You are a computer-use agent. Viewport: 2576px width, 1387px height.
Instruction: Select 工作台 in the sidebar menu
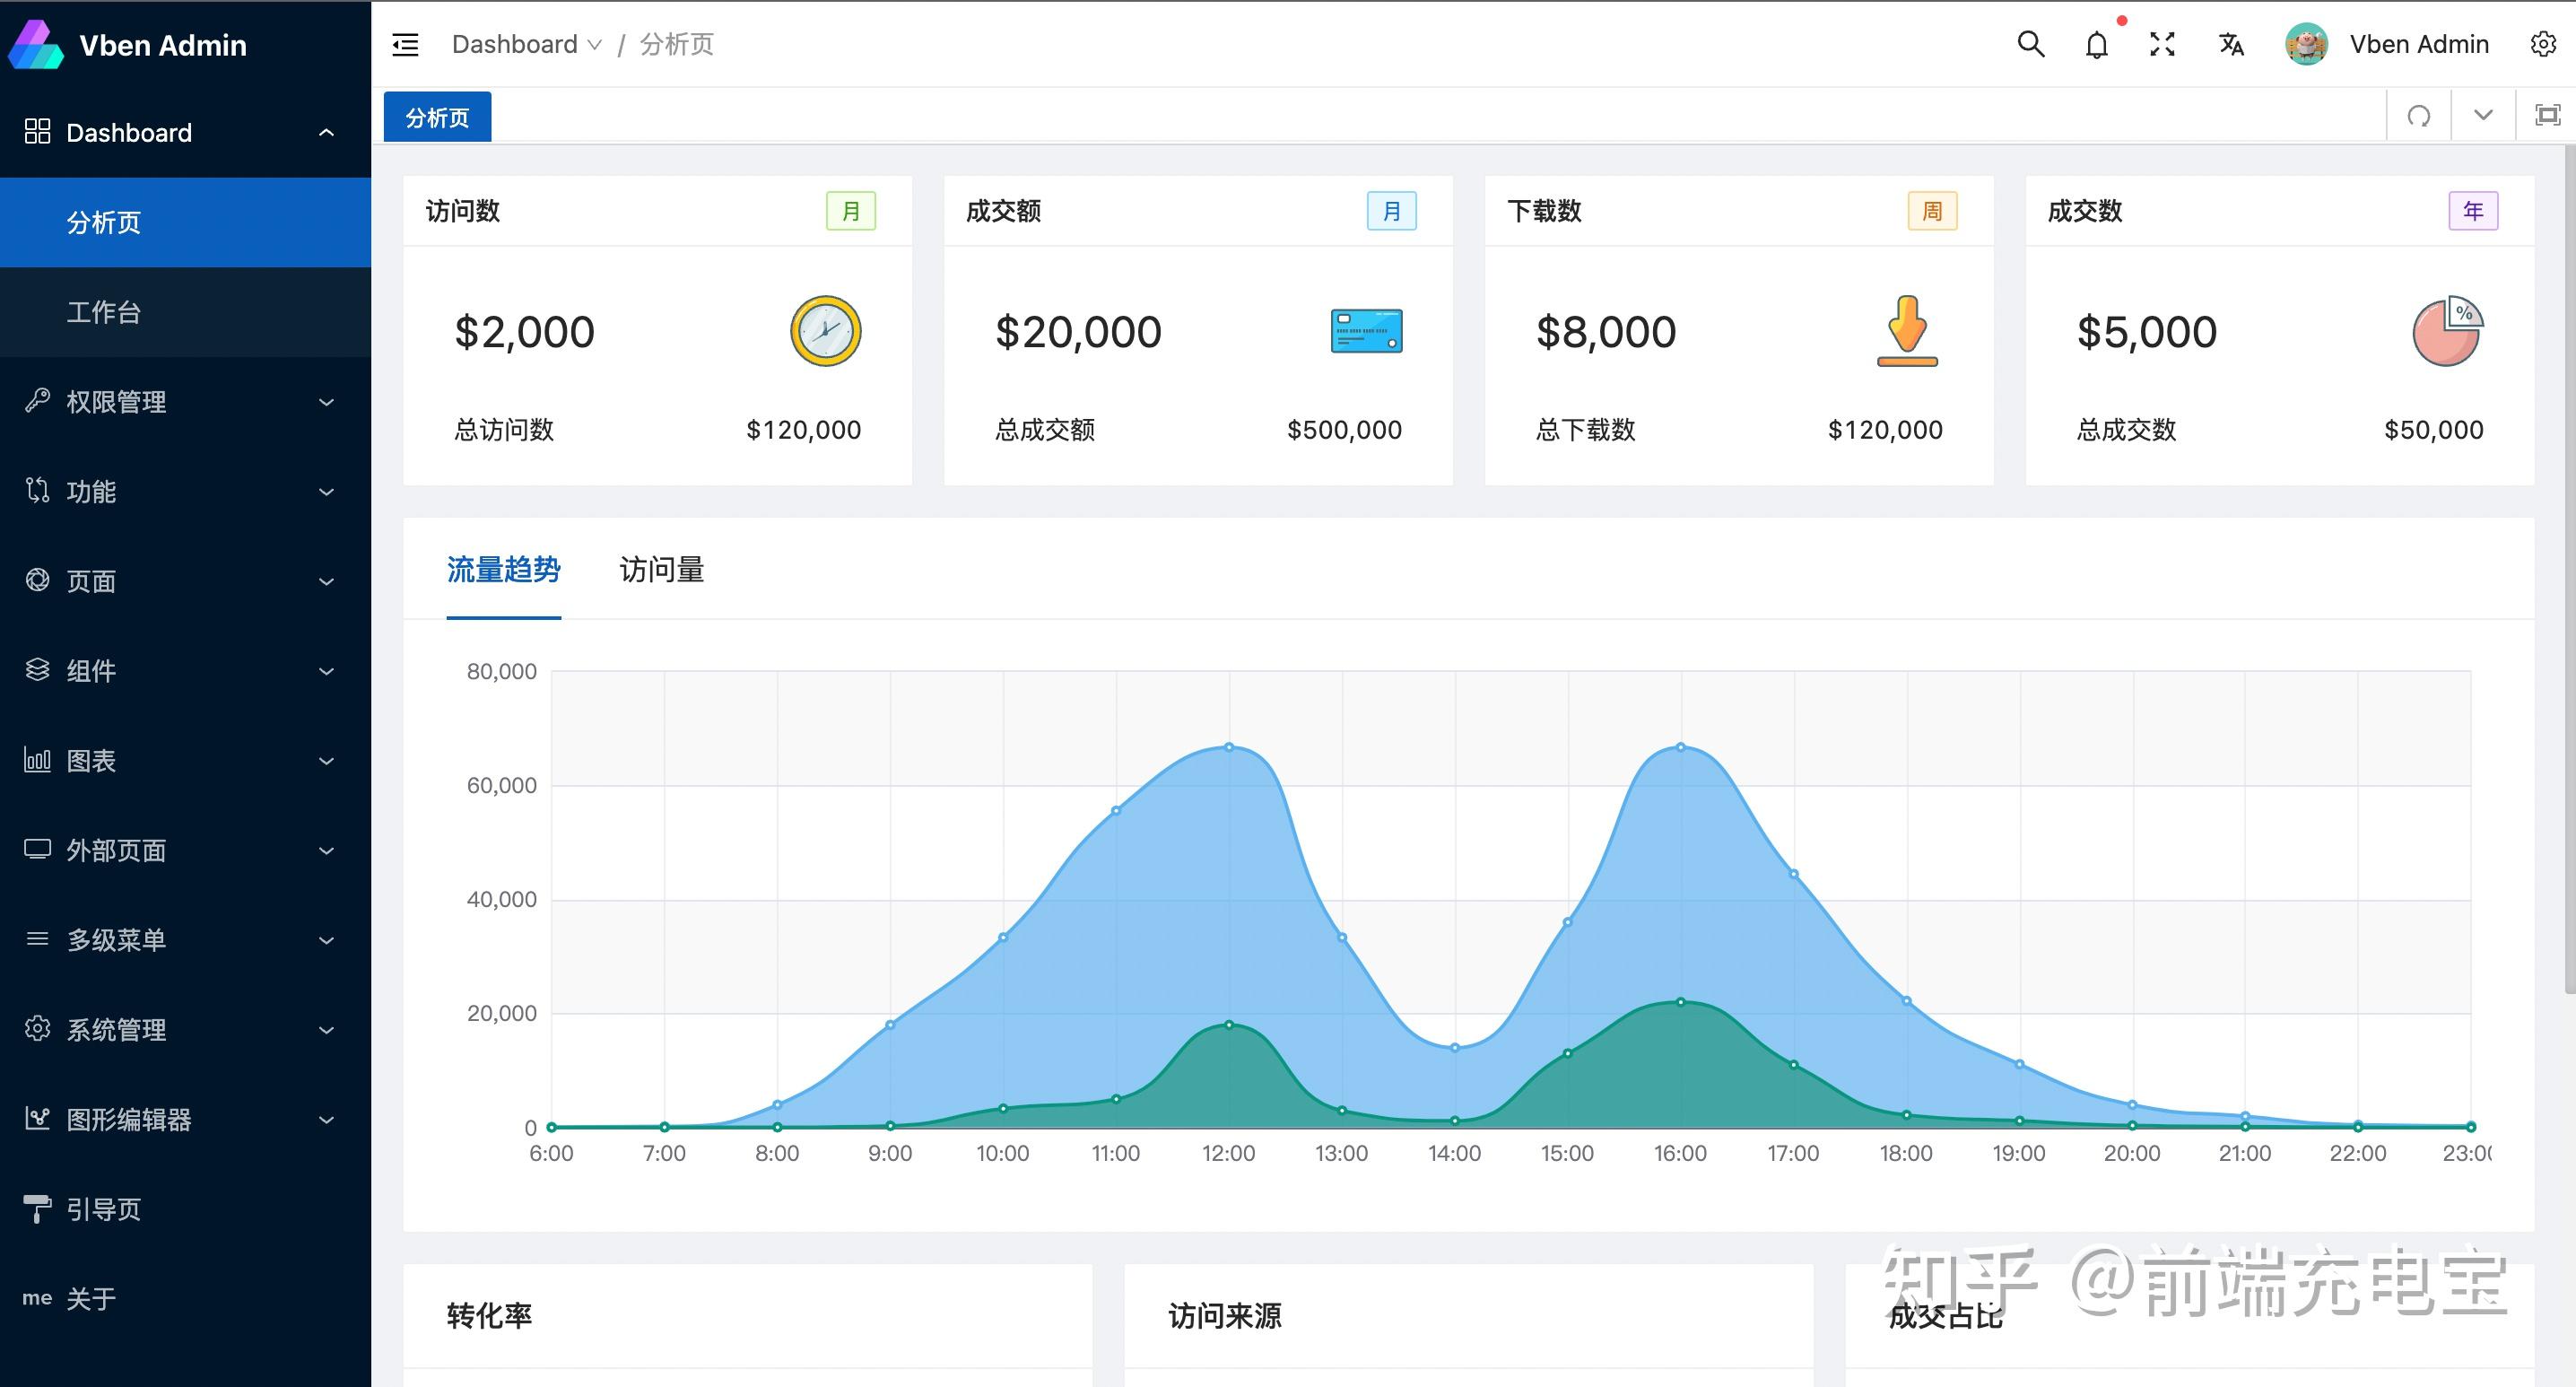104,312
